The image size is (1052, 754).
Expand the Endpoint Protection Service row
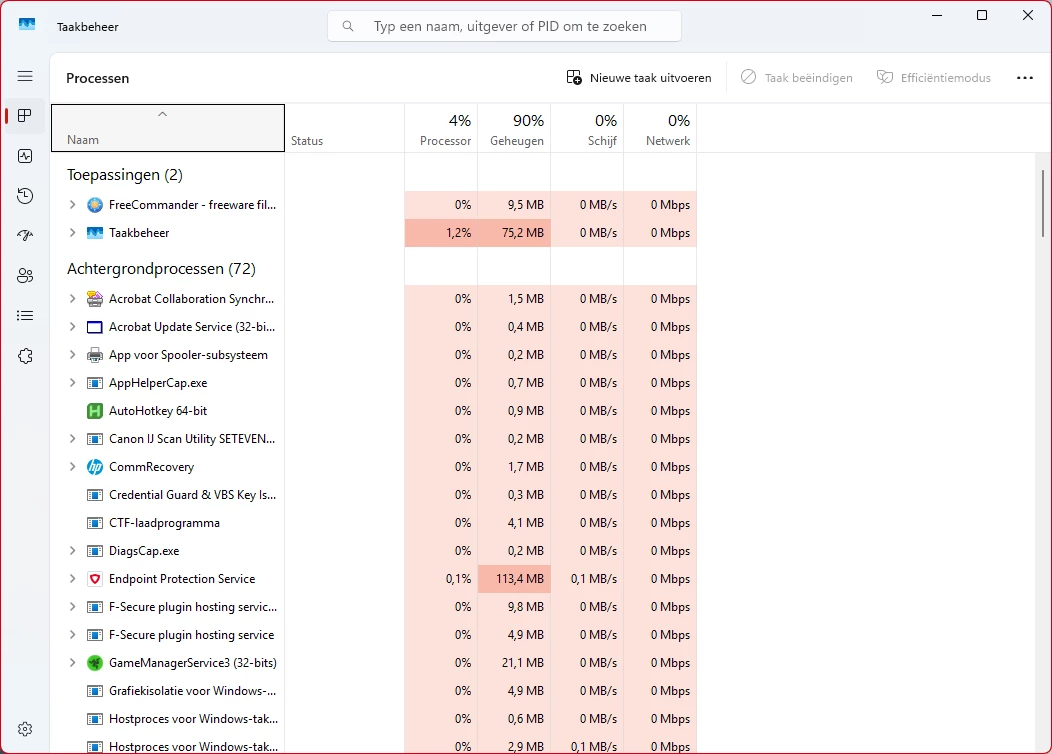[x=72, y=579]
